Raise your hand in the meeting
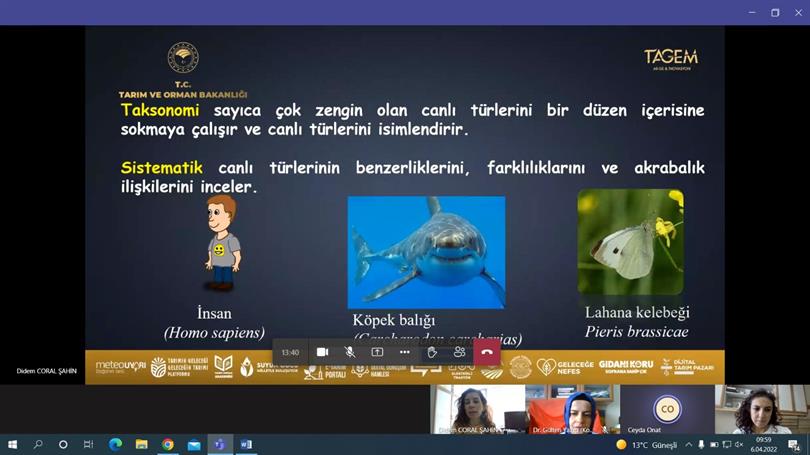This screenshot has height=455, width=810. coord(432,352)
